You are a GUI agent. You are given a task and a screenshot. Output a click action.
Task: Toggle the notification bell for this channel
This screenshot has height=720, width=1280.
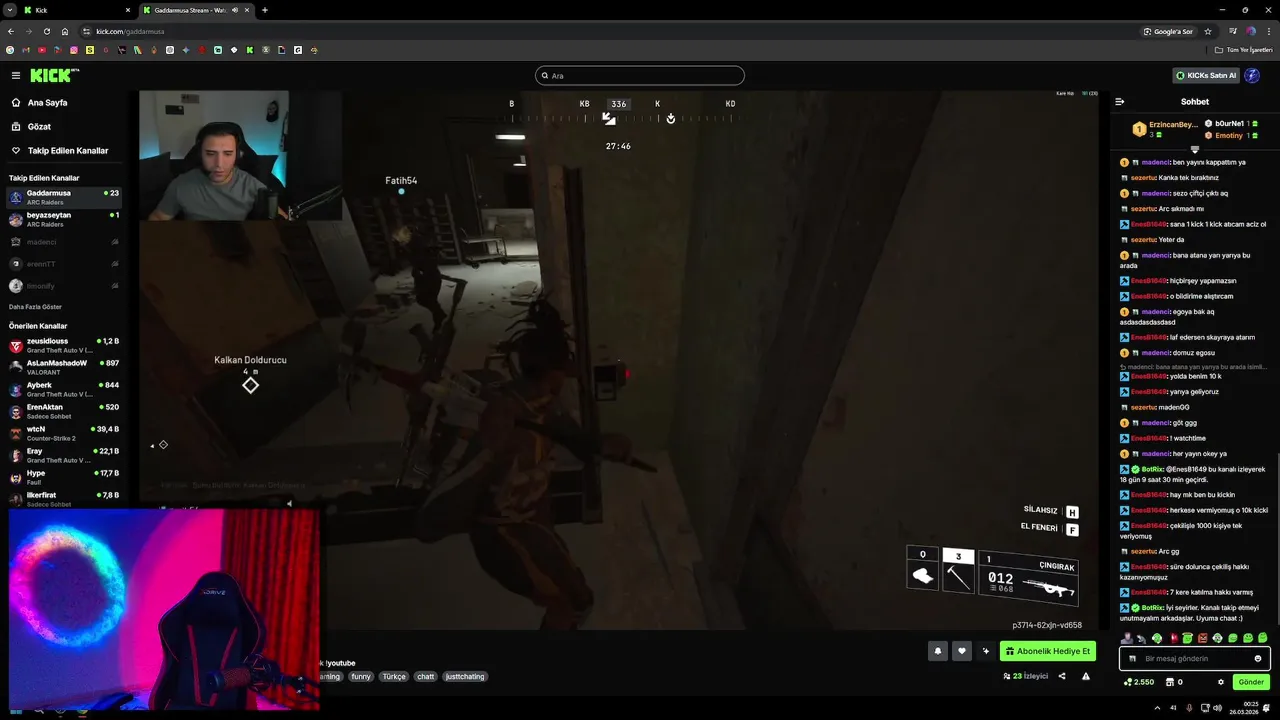[938, 651]
